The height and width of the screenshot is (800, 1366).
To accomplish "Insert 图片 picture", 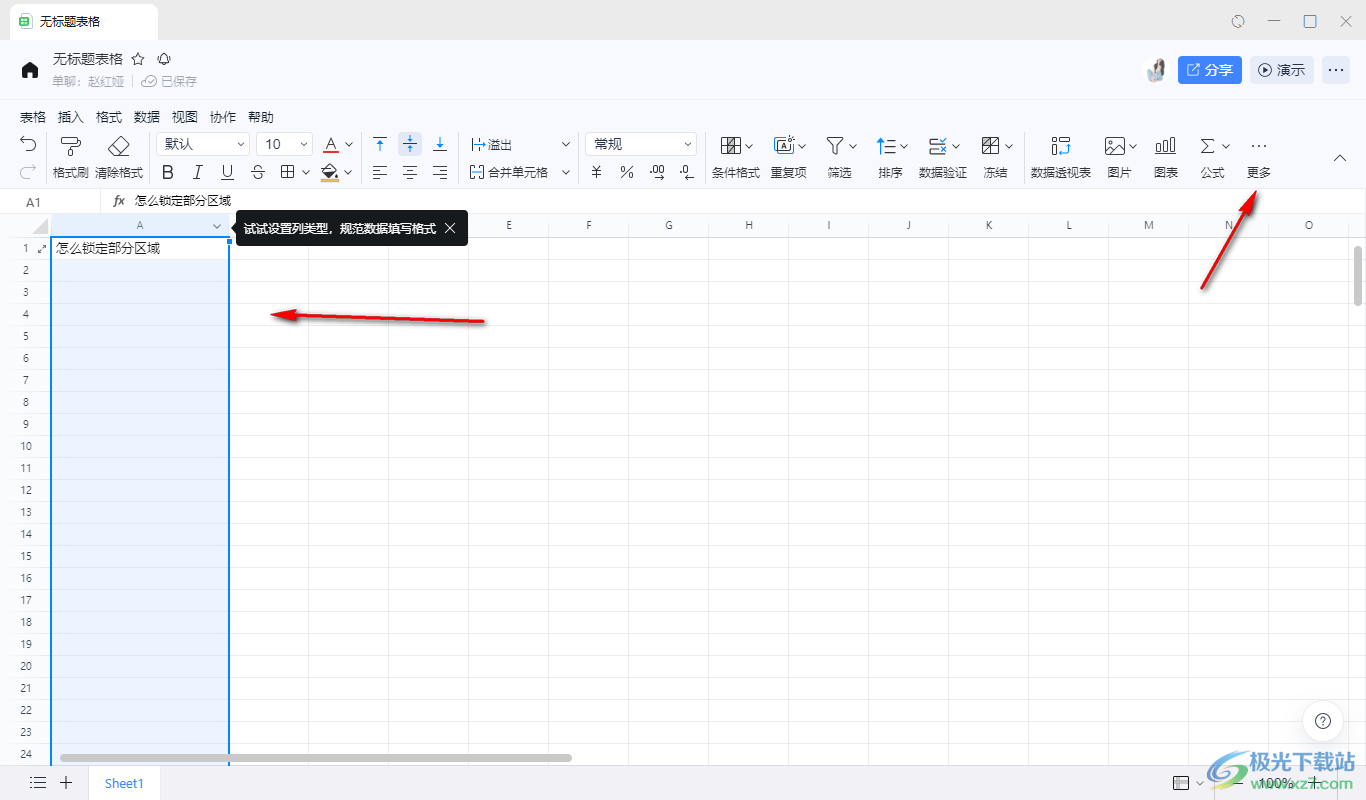I will [x=1120, y=157].
